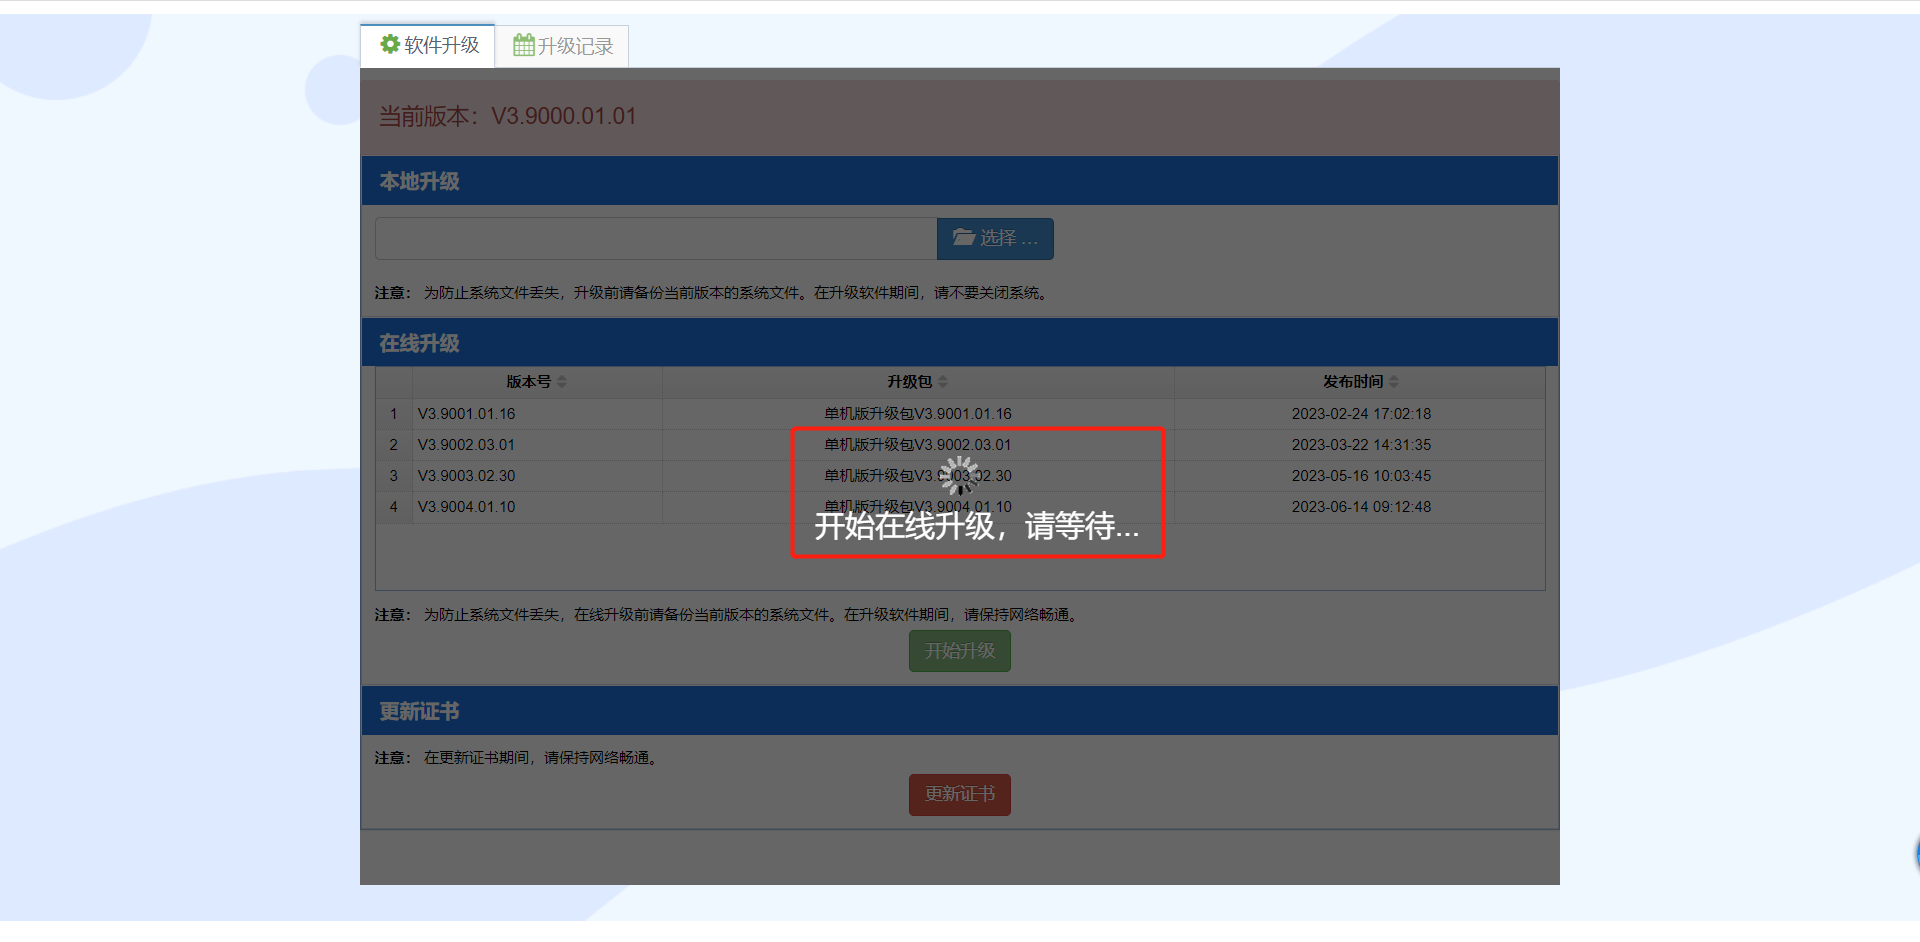
Task: Click release time 2023-02-24 17:02:18
Action: (1361, 414)
